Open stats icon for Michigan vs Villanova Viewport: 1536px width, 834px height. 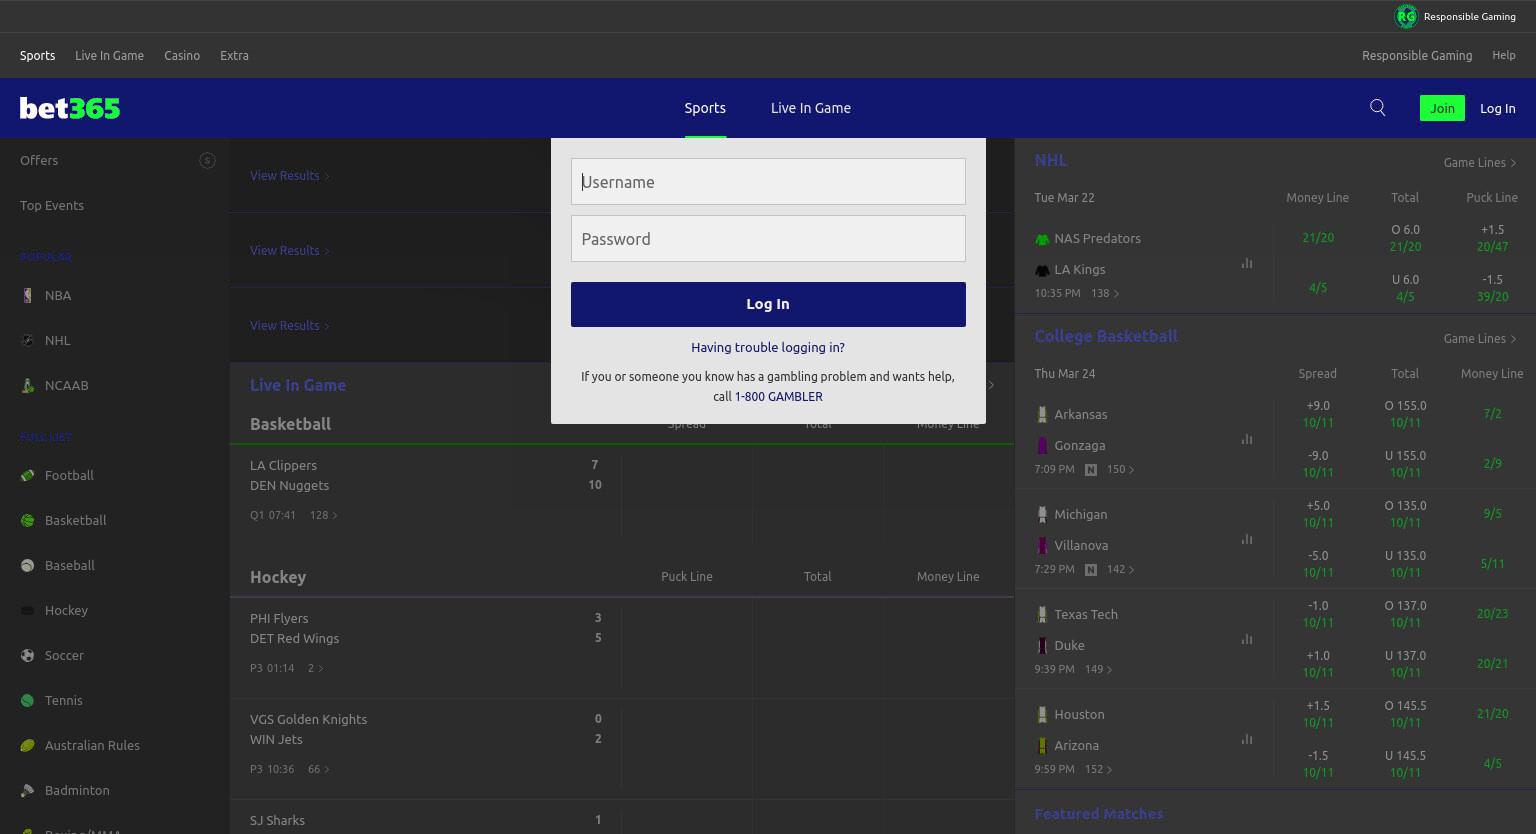point(1247,539)
